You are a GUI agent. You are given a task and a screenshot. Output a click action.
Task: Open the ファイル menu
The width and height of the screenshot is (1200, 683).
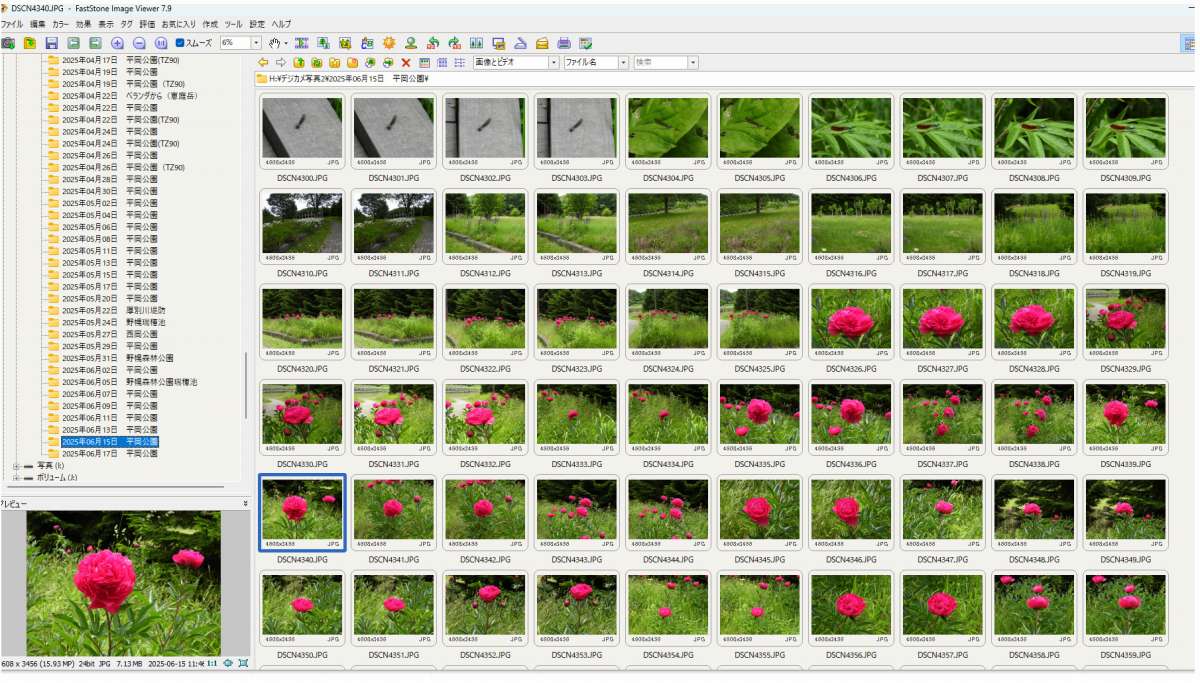click(x=12, y=23)
